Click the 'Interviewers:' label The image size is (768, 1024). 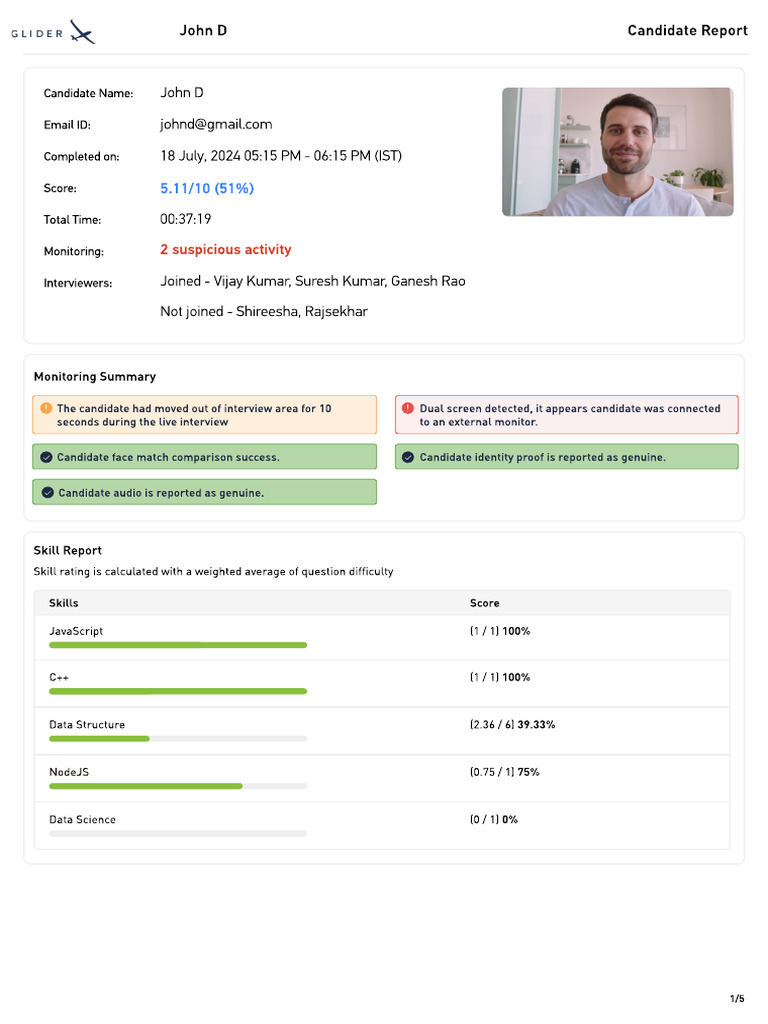click(78, 283)
